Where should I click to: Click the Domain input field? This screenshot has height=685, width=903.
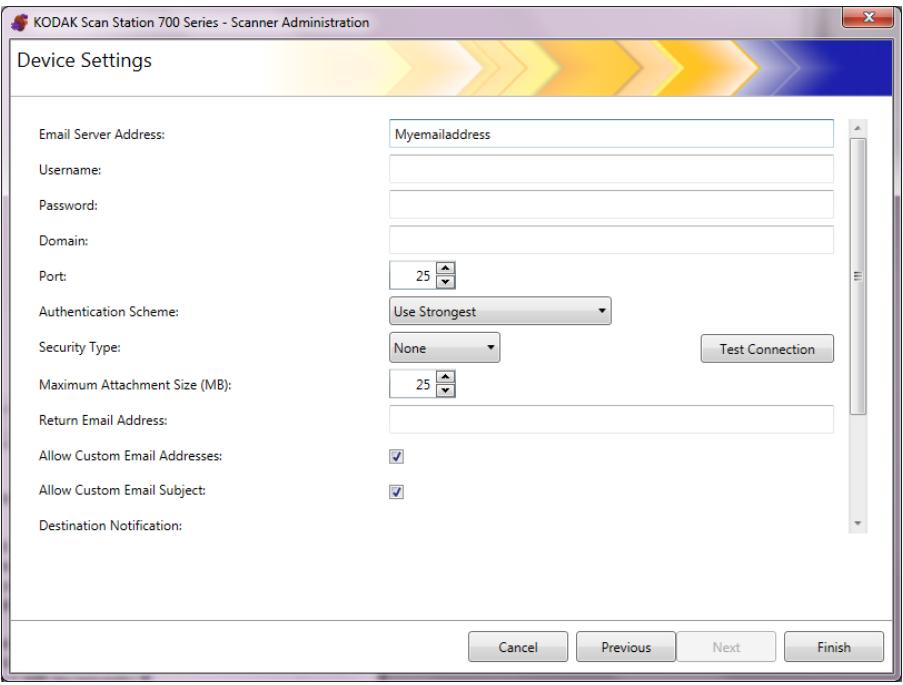tap(611, 240)
